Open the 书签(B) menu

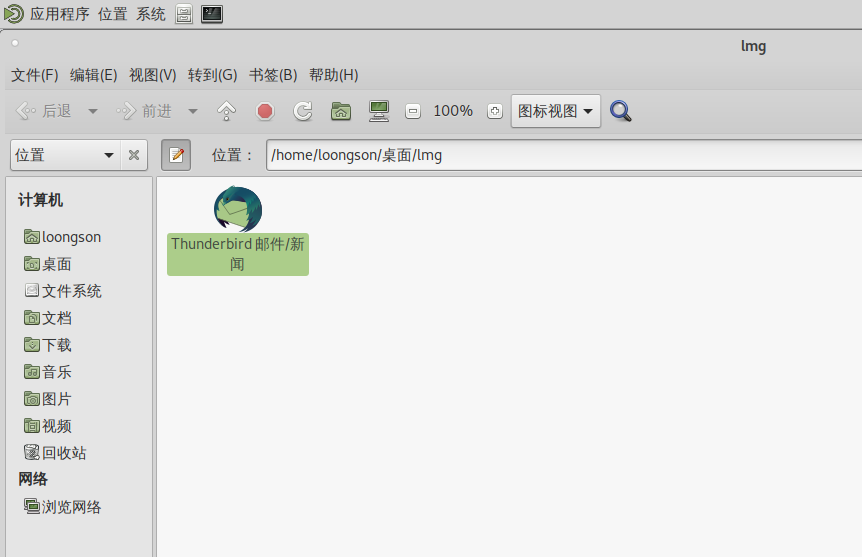[273, 75]
